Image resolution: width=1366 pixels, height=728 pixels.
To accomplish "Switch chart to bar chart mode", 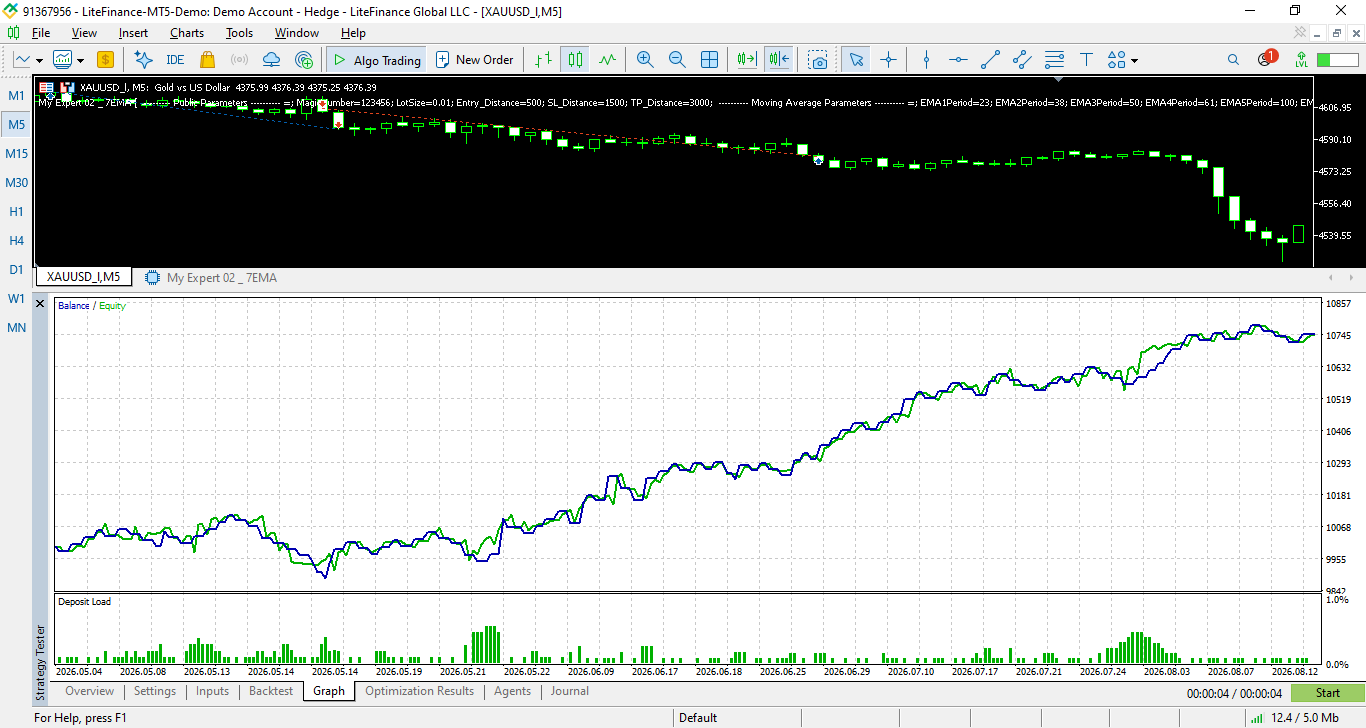I will [543, 60].
